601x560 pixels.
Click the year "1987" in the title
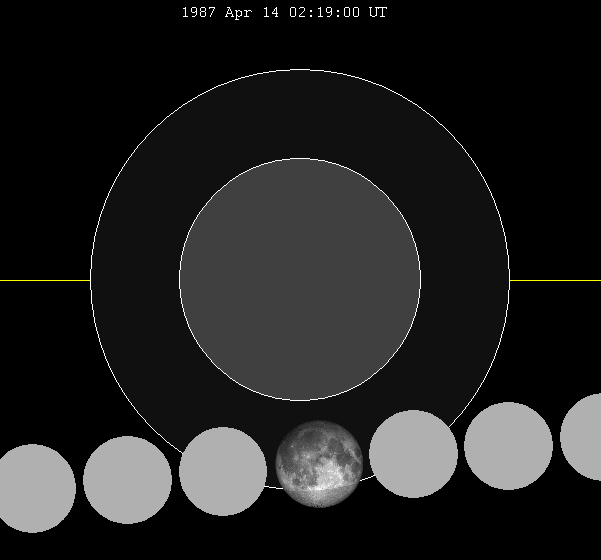pos(199,13)
